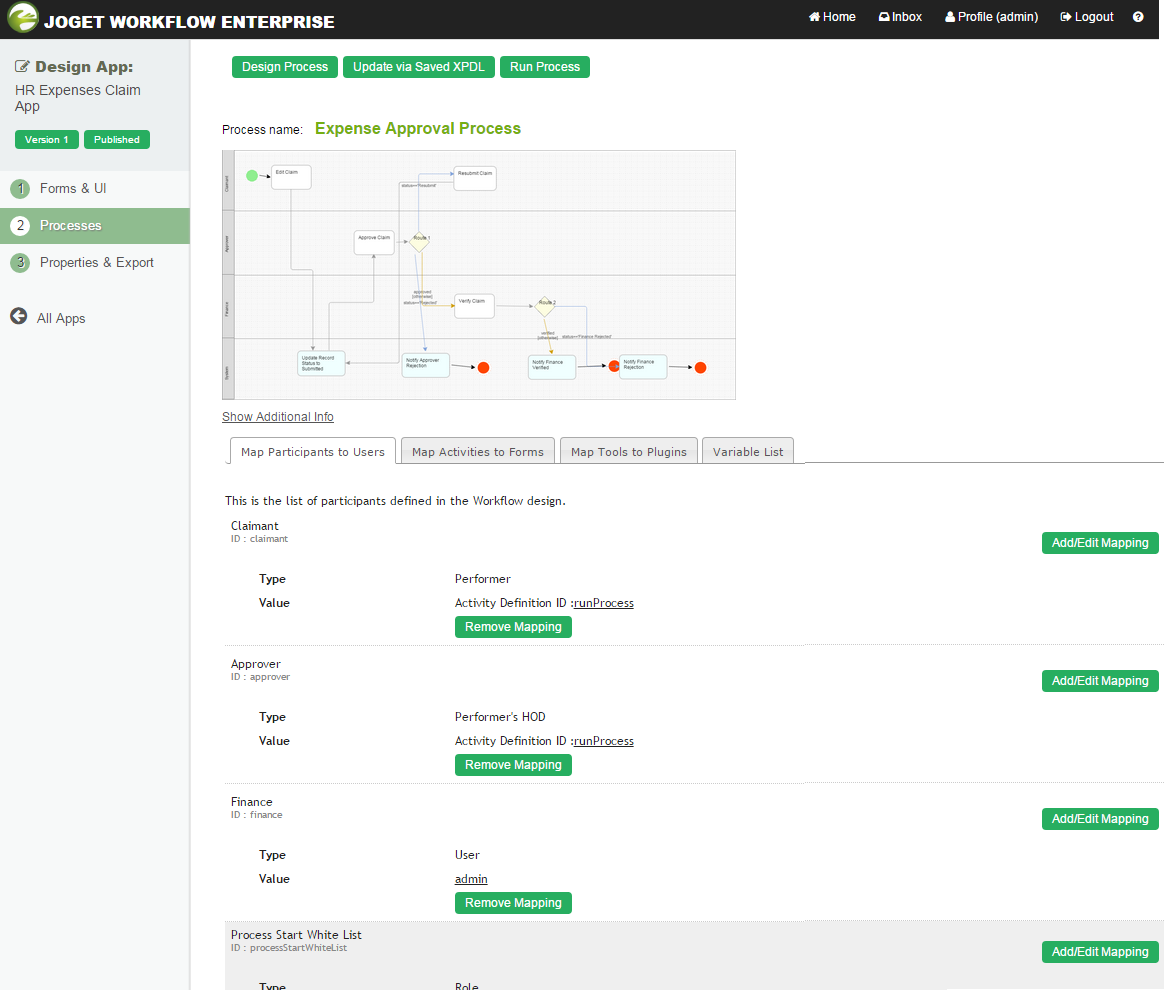The width and height of the screenshot is (1164, 992).
Task: Open the Variable List tab
Action: coord(748,452)
